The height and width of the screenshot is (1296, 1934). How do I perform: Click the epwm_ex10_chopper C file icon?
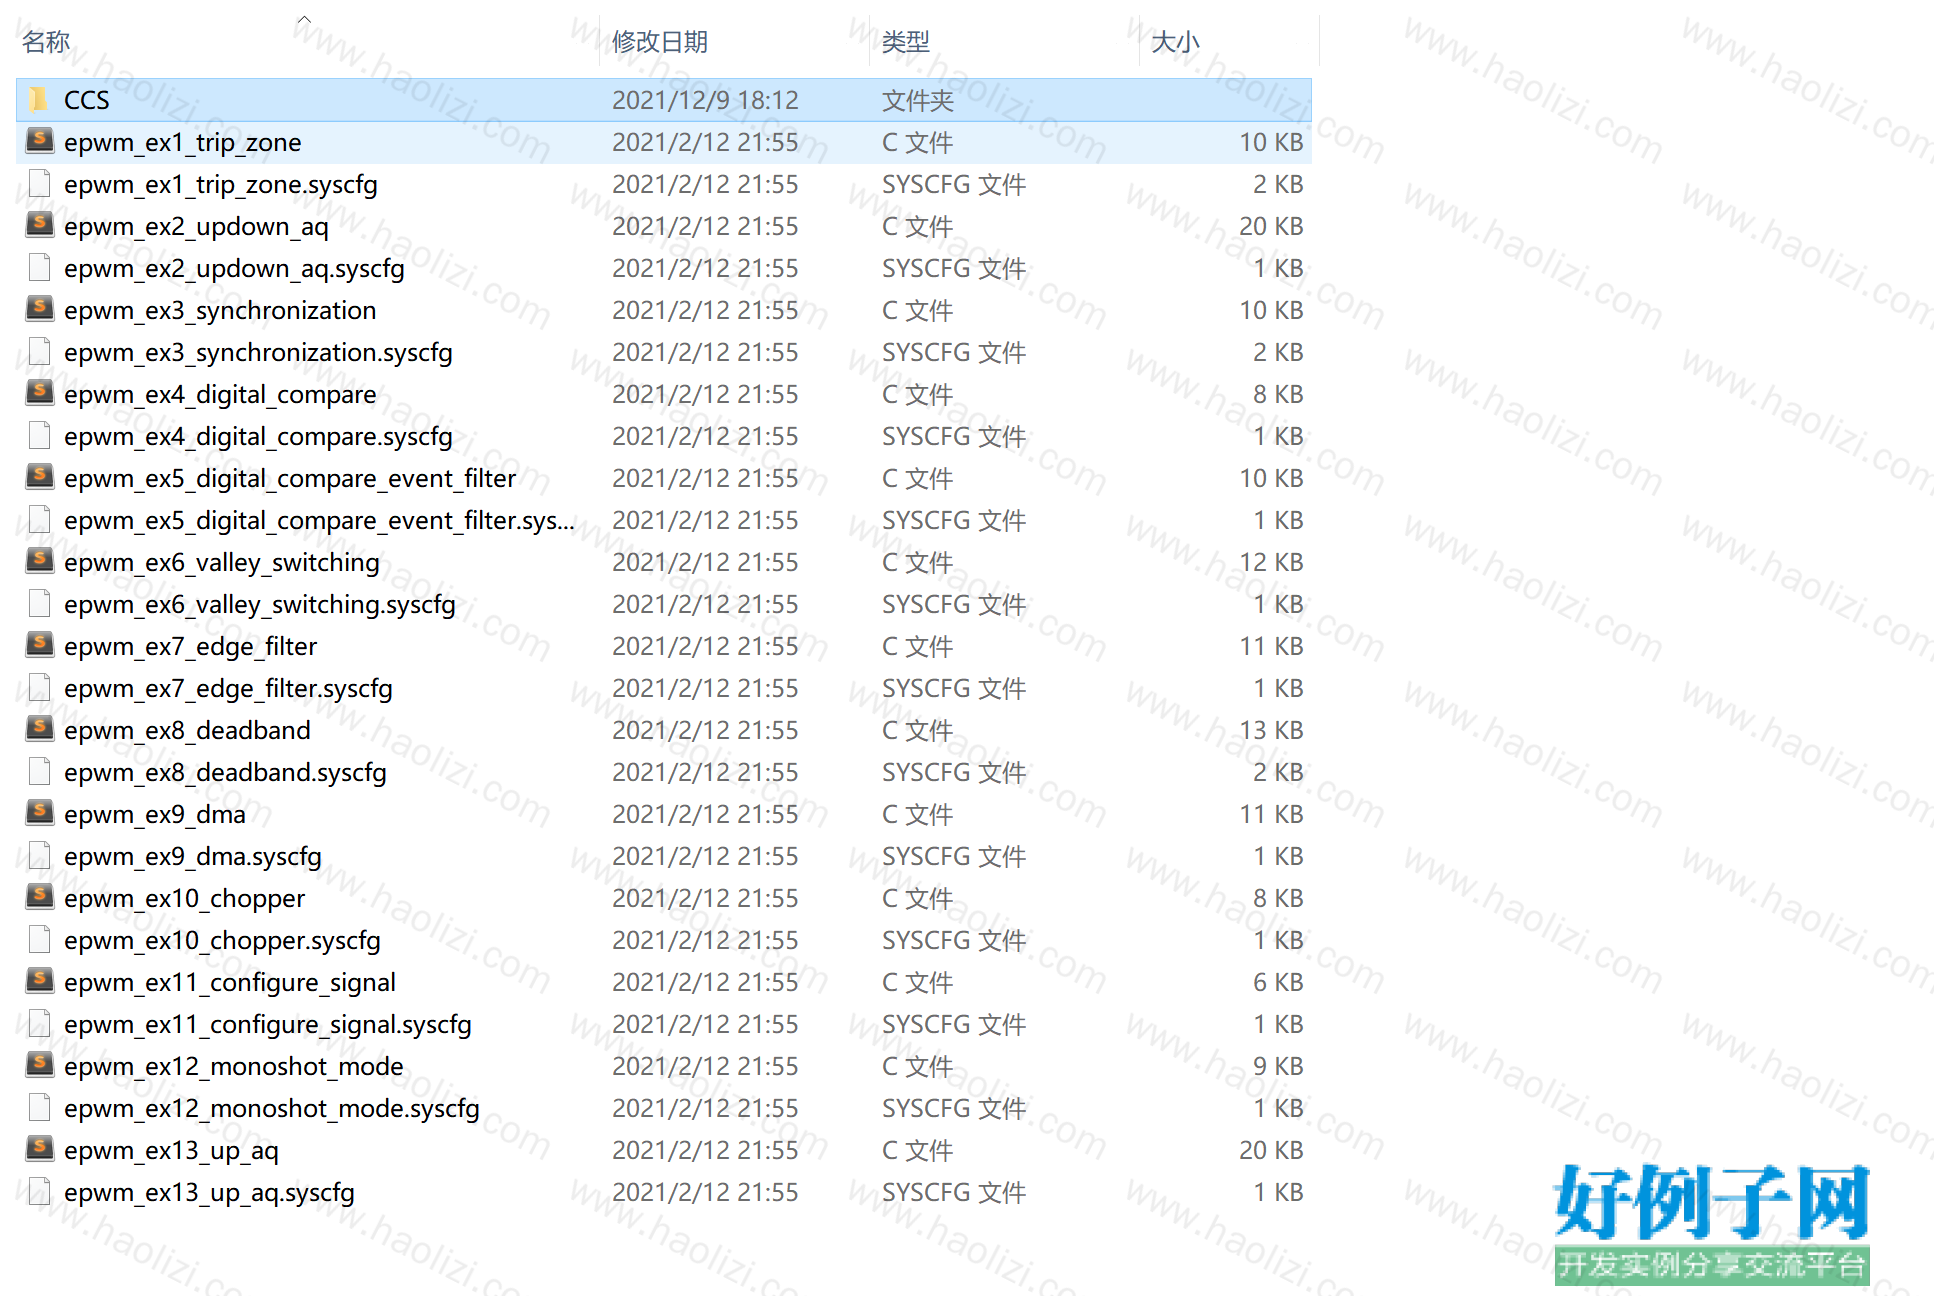(39, 897)
